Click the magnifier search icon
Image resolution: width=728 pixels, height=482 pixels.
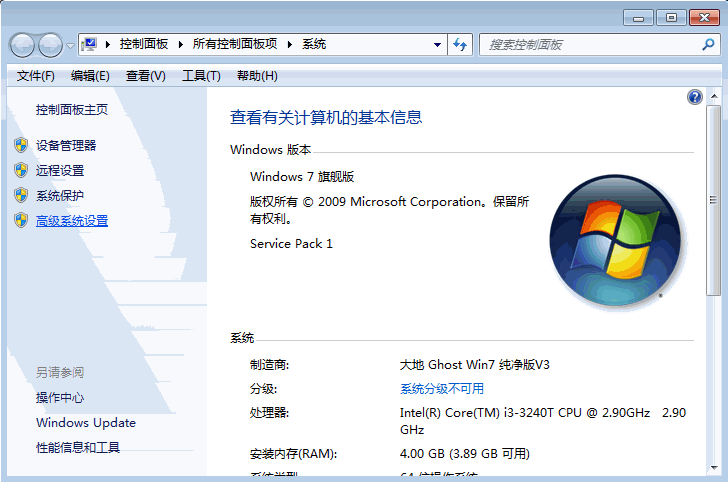[708, 45]
